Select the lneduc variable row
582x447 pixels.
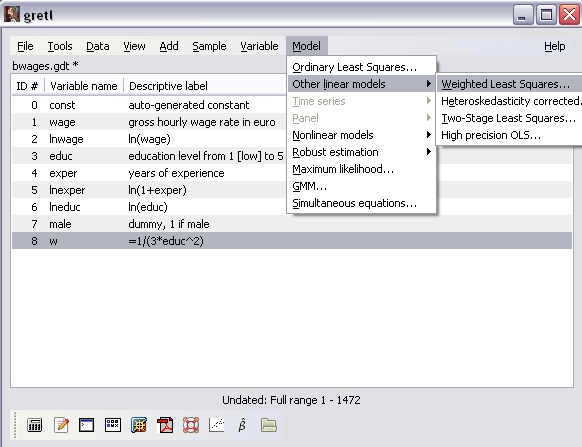[291, 207]
